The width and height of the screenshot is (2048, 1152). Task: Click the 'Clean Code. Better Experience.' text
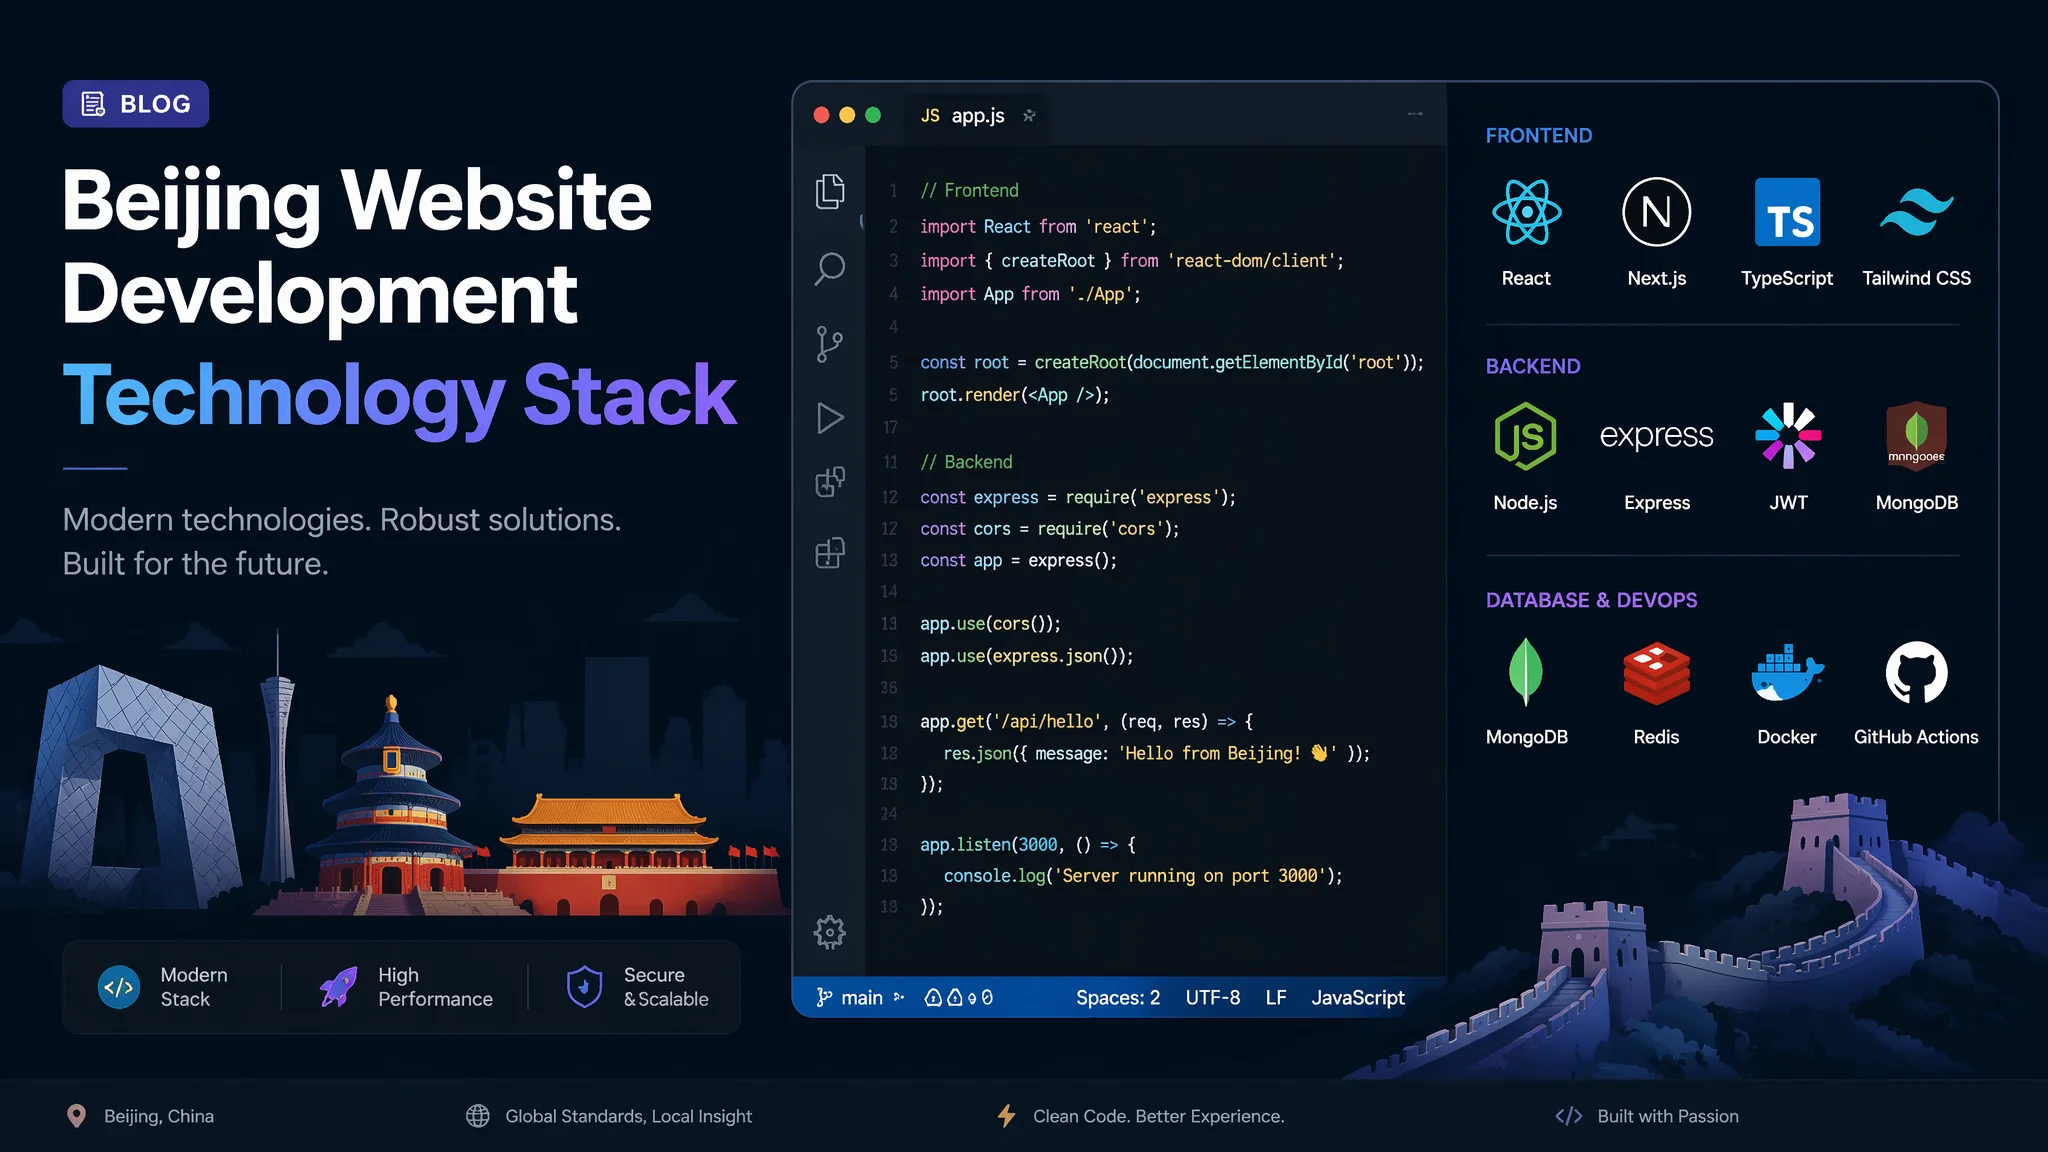point(1158,1116)
